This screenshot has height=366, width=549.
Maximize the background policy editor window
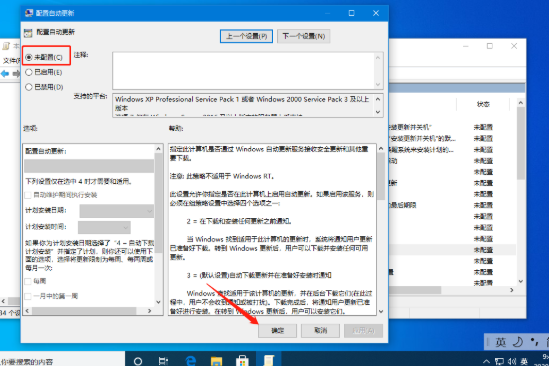[490, 46]
